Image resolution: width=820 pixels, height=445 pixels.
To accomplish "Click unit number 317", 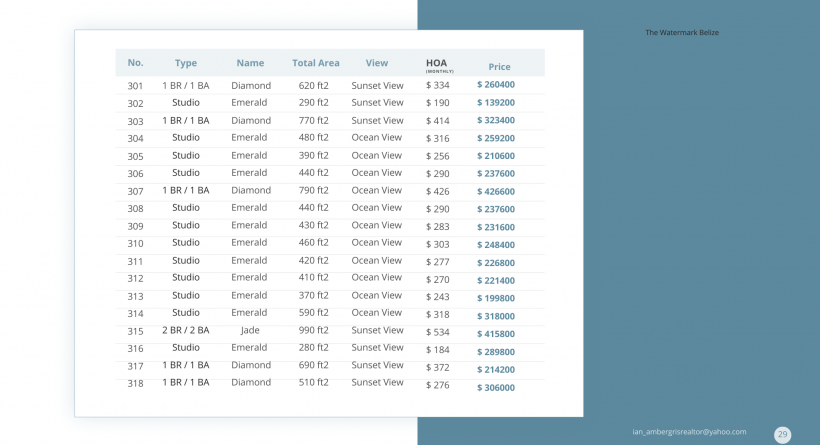I will point(135,367).
